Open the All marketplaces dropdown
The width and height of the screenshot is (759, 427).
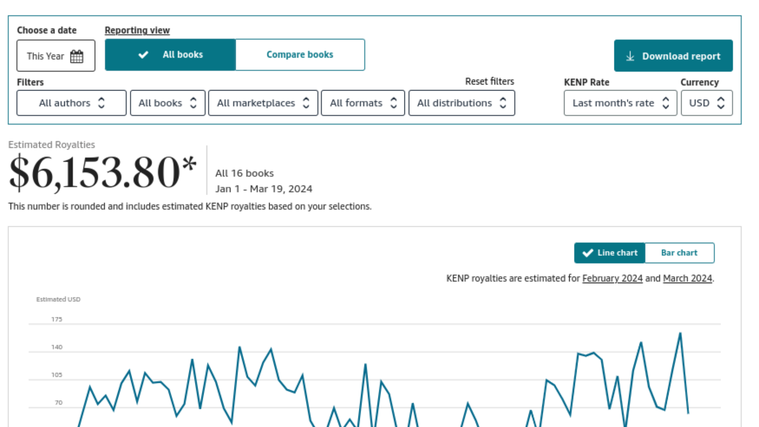(x=263, y=103)
